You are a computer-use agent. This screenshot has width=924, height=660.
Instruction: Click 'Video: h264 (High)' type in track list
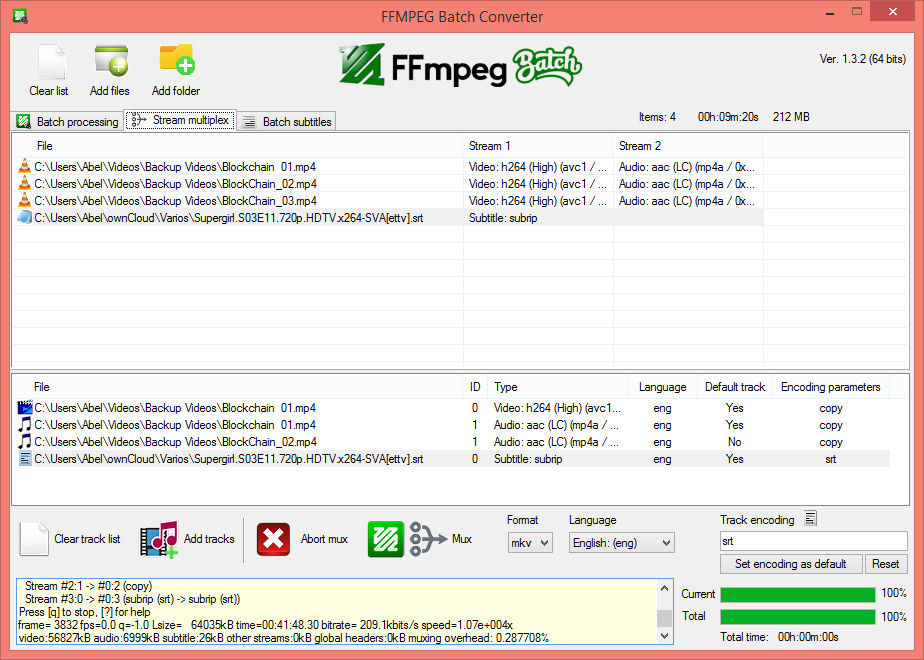point(557,408)
